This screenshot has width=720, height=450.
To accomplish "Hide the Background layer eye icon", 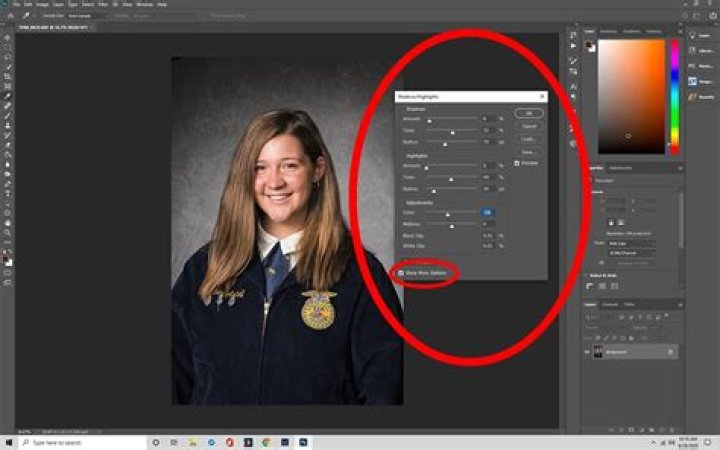I will (587, 352).
